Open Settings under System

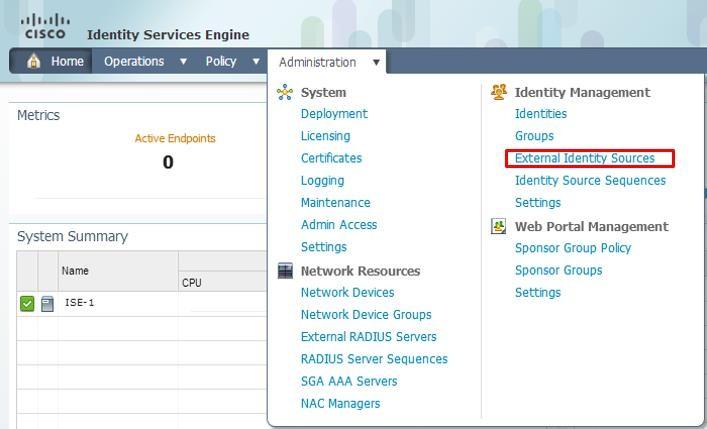[324, 247]
